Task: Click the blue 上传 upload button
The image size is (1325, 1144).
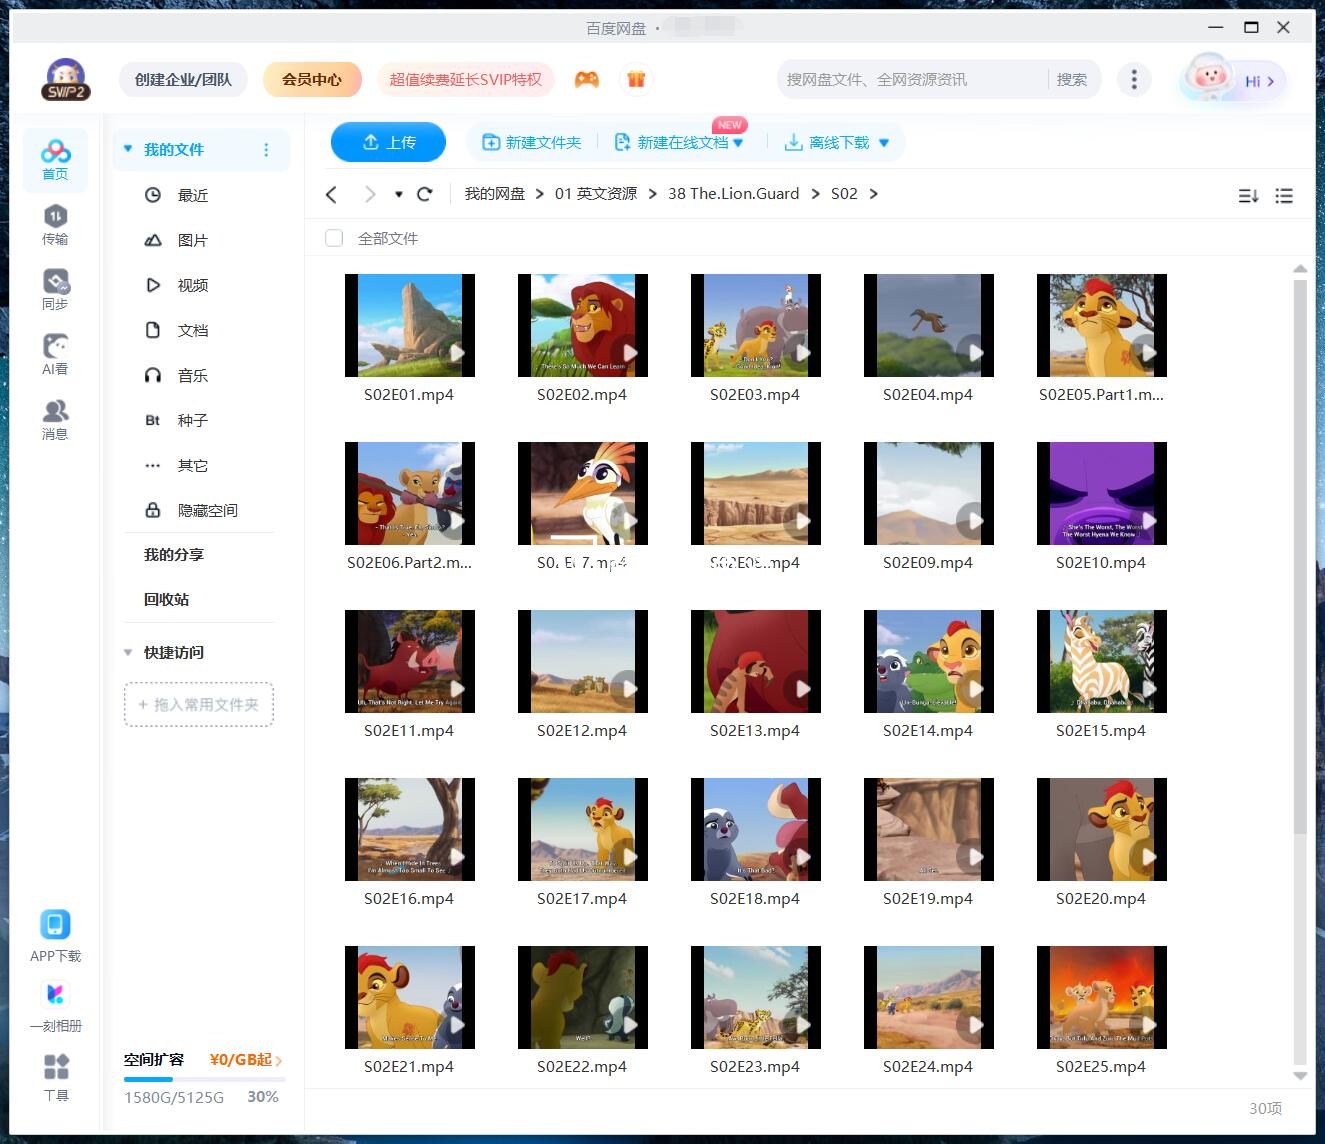Action: (388, 143)
